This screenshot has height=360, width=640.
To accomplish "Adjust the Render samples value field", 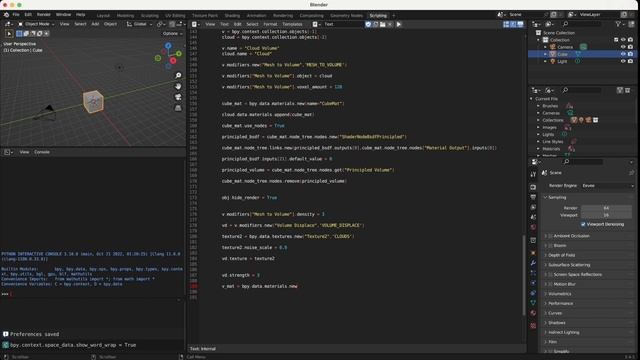I will [x=607, y=208].
